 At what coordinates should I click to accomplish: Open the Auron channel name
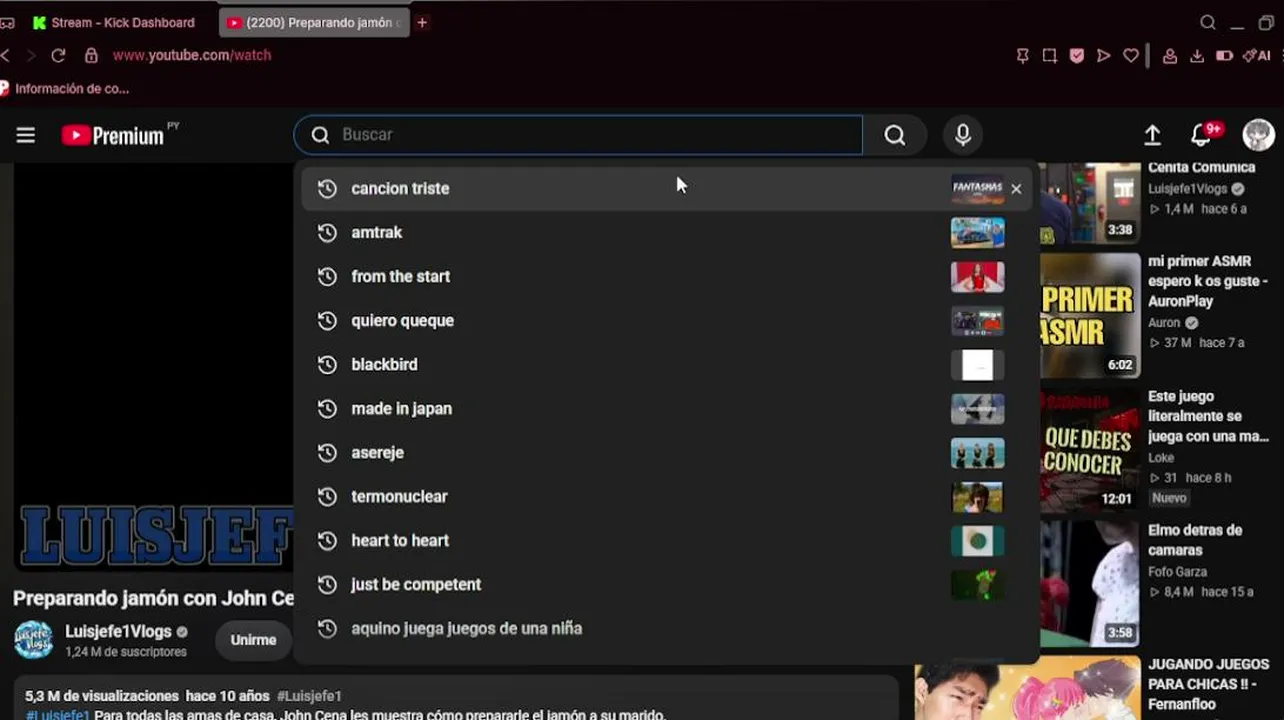1164,323
